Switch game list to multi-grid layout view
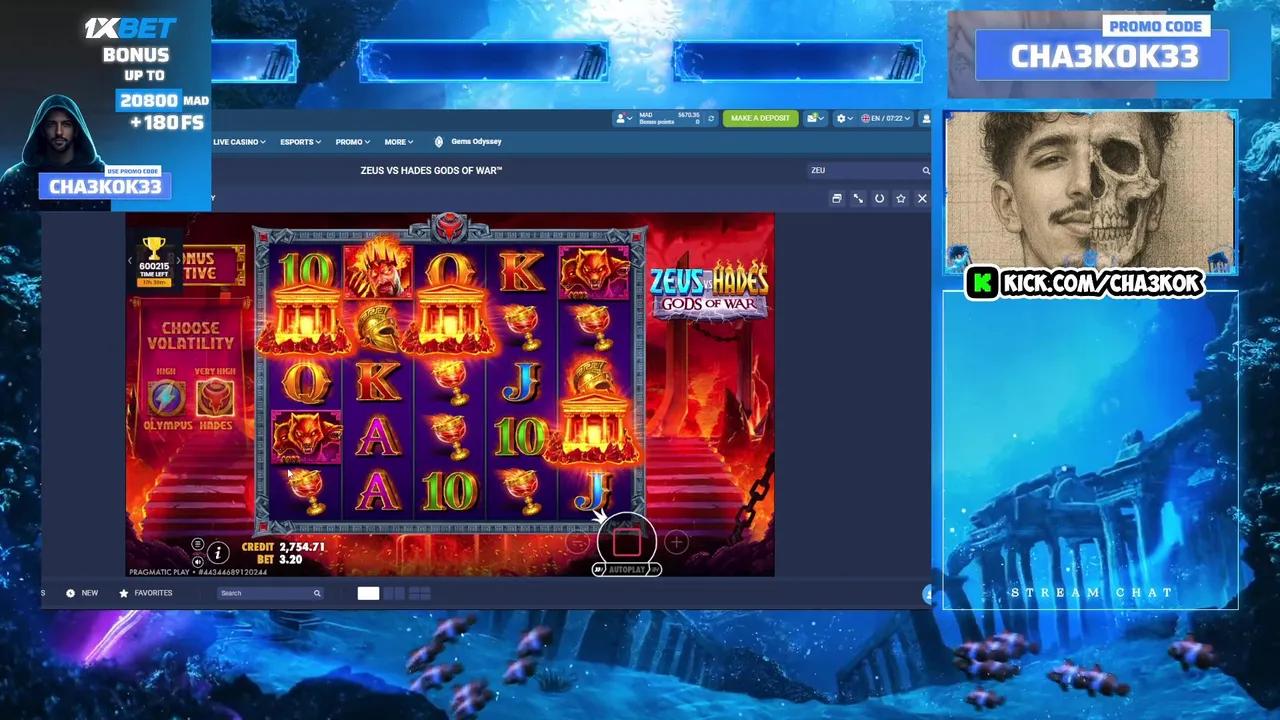This screenshot has width=1280, height=720. pyautogui.click(x=419, y=592)
